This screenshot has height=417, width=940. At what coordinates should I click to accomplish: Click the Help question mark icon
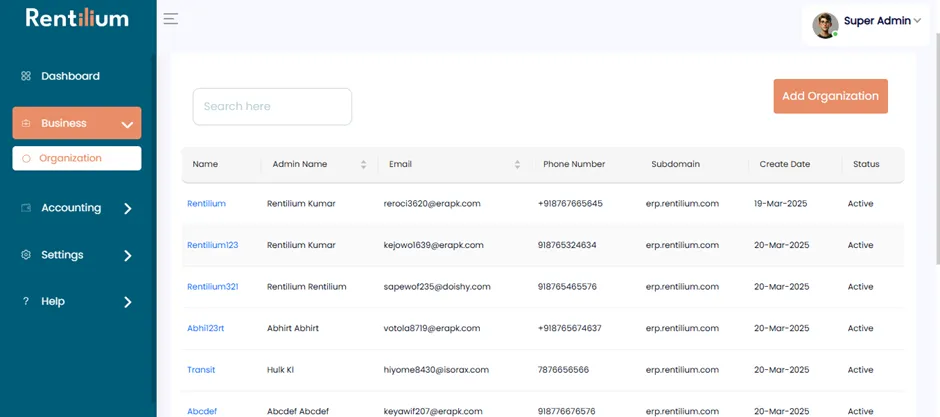(26, 301)
